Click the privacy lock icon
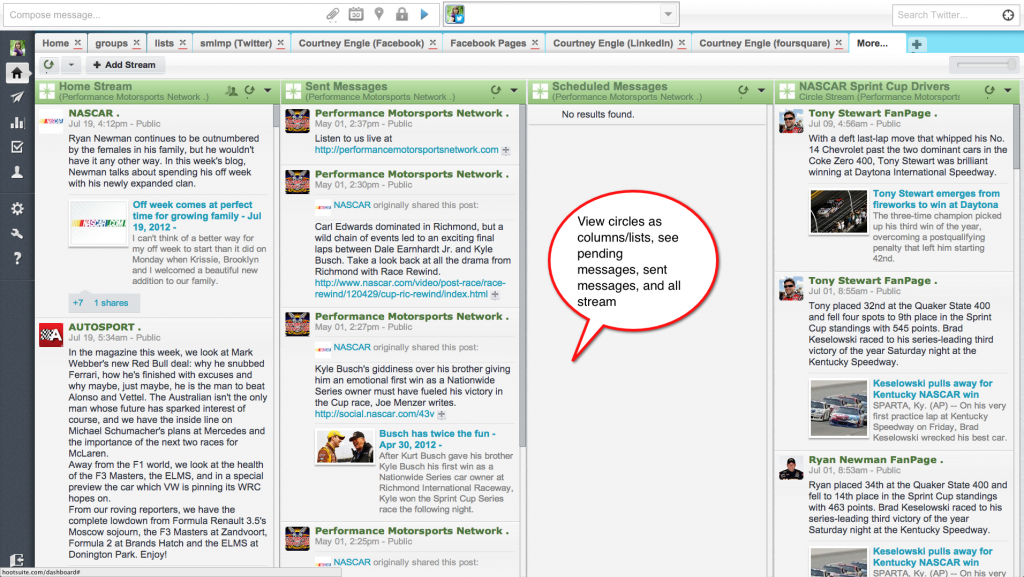1024x577 pixels. coord(402,14)
